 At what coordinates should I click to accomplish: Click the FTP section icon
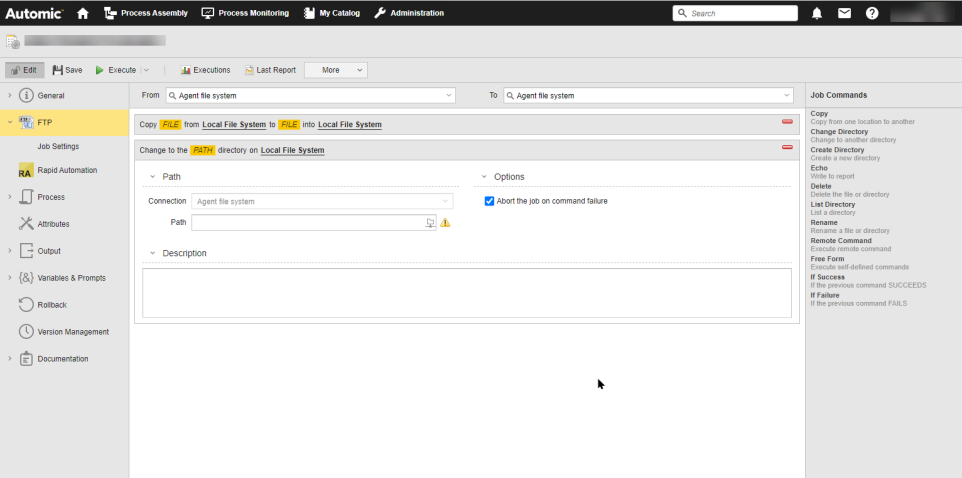(x=26, y=122)
